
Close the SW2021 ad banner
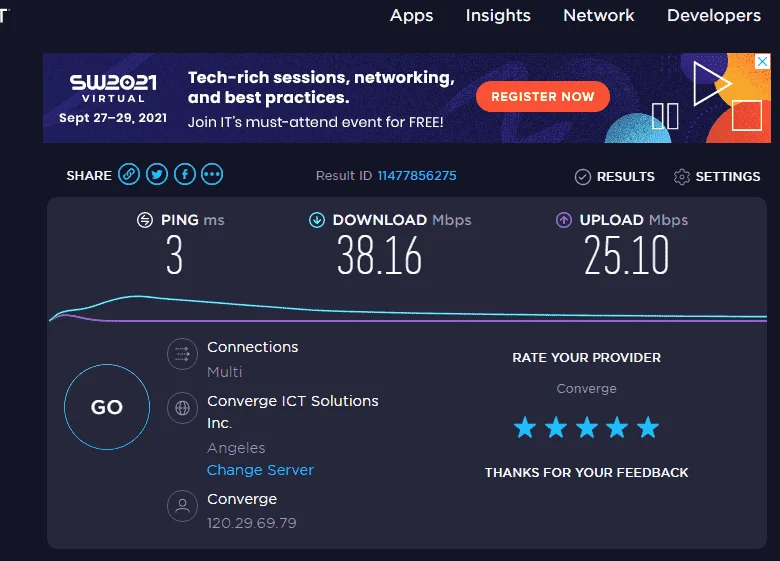(x=762, y=62)
